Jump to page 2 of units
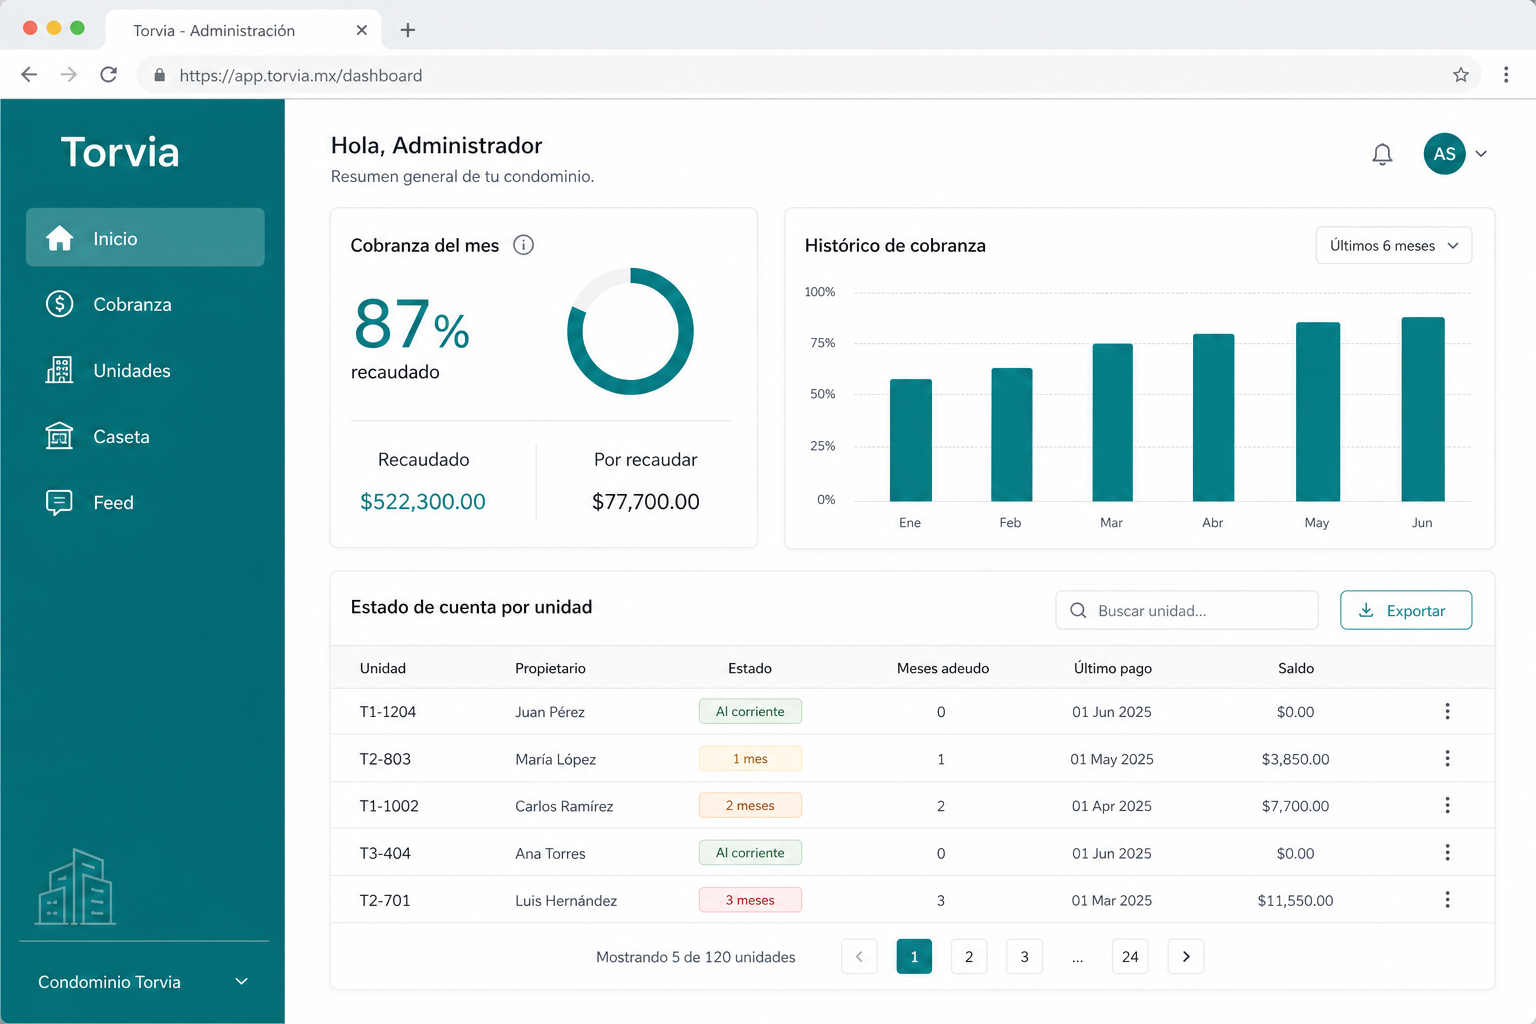This screenshot has height=1024, width=1536. tap(969, 957)
